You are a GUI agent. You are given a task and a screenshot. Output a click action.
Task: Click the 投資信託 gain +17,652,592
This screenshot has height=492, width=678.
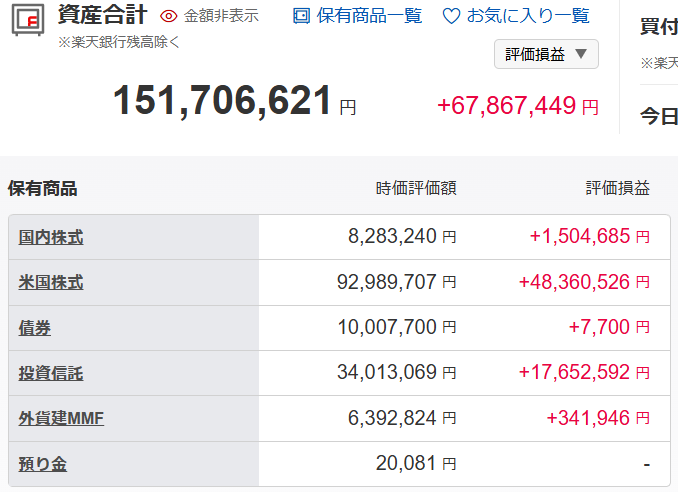(x=574, y=373)
